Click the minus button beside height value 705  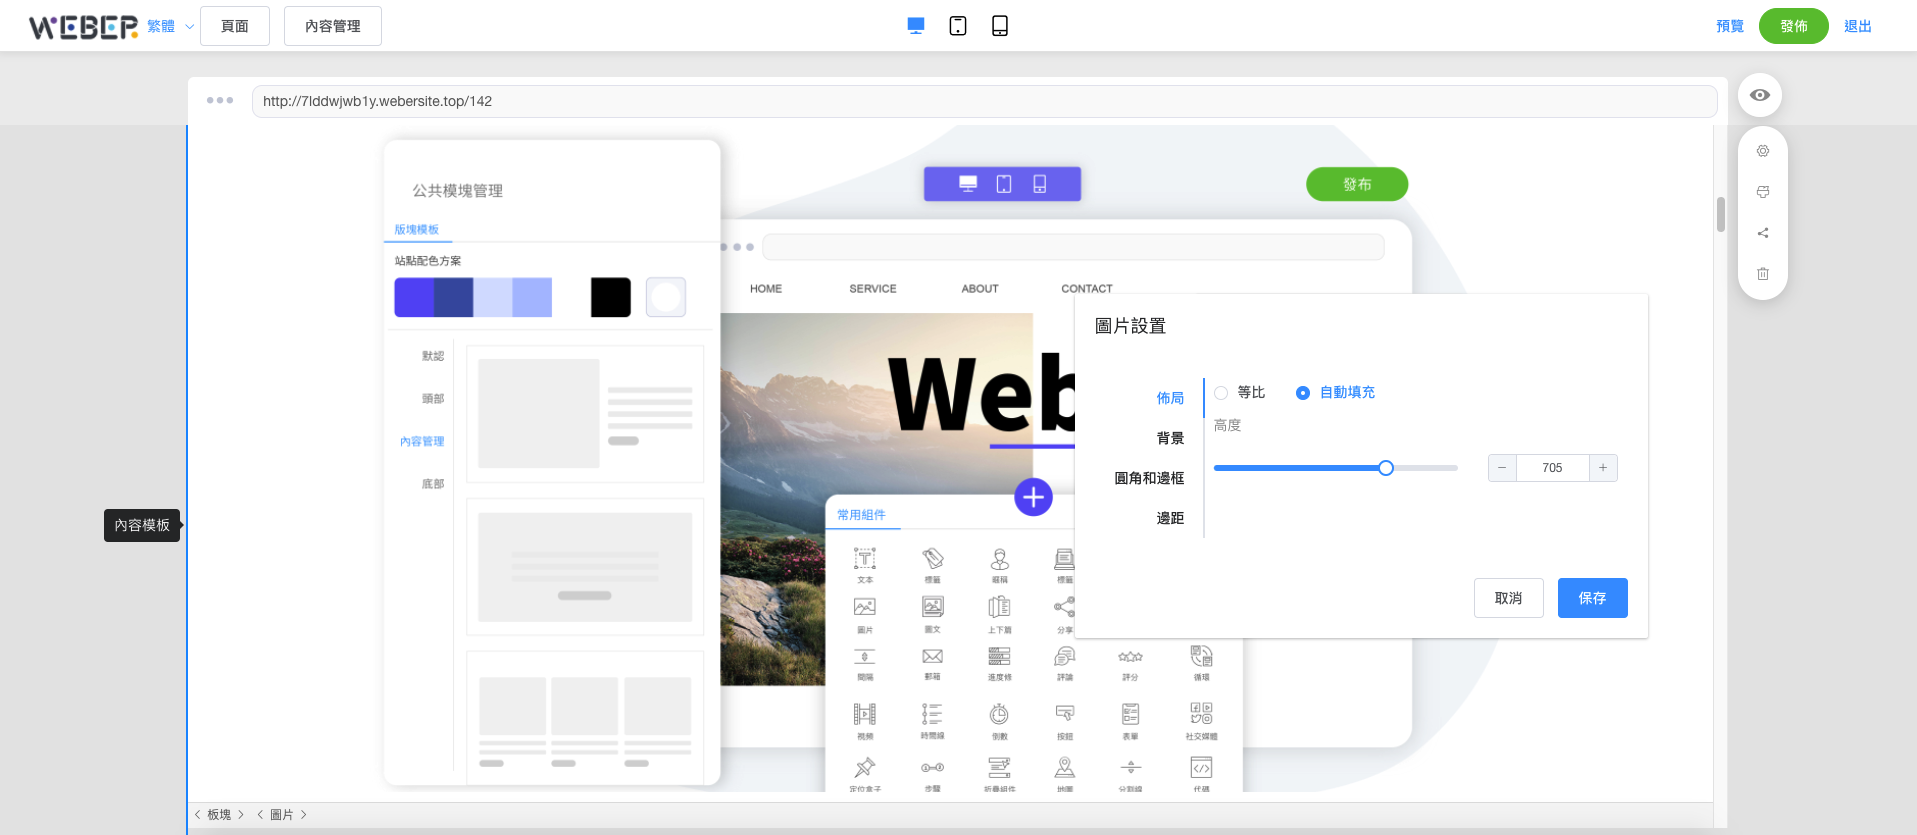coord(1502,468)
